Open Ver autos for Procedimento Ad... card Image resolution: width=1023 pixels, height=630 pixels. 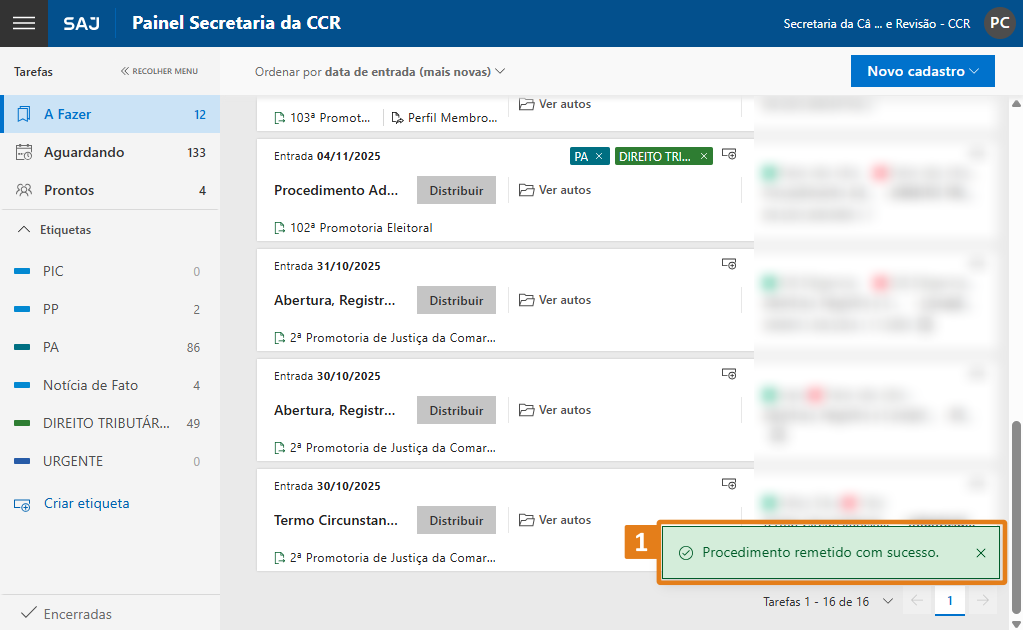[x=555, y=190]
